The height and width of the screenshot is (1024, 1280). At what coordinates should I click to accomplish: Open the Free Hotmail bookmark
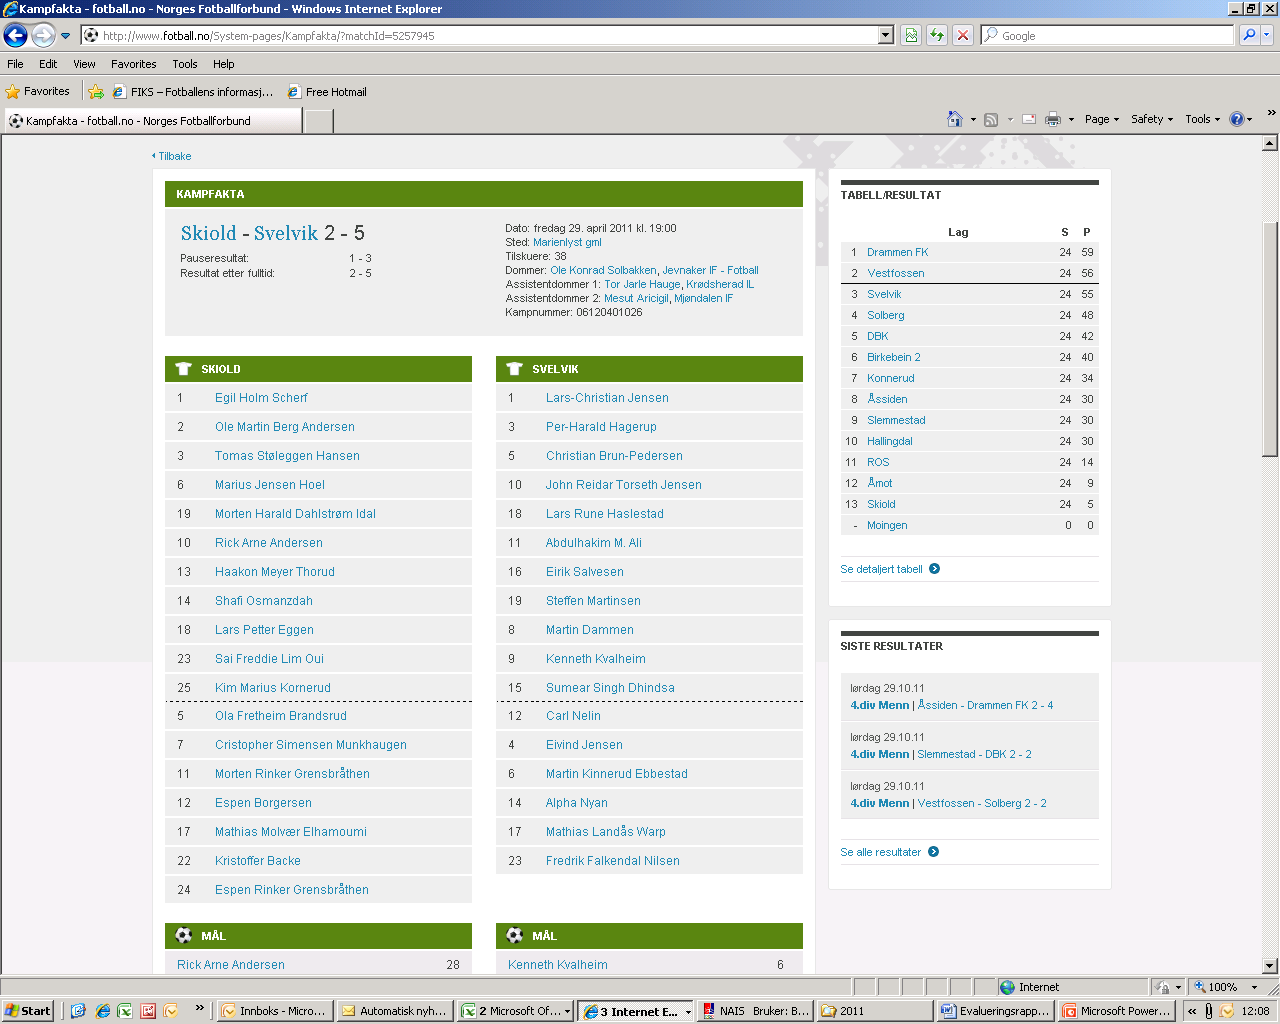(x=327, y=92)
